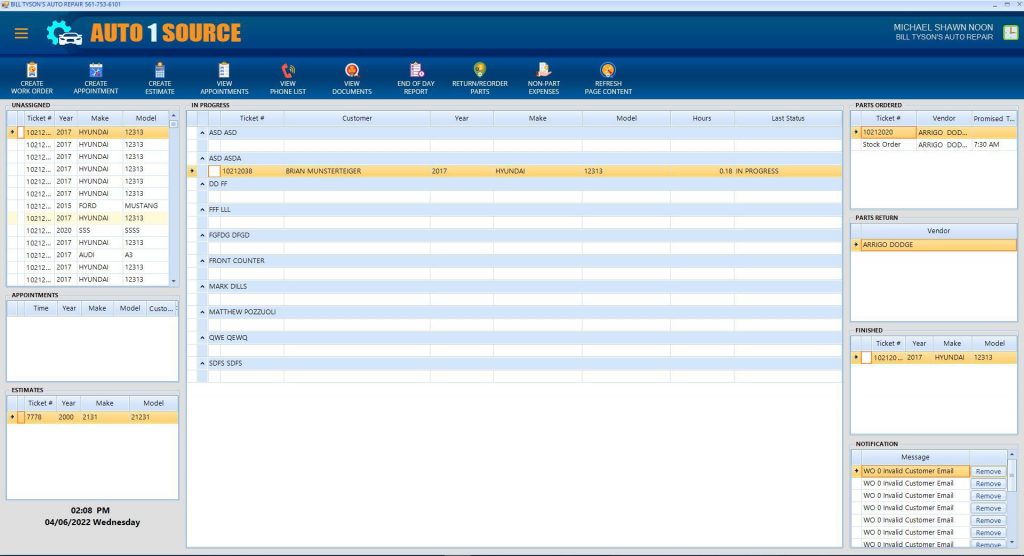Open the View Phone List icon
The image size is (1024, 556).
click(288, 71)
